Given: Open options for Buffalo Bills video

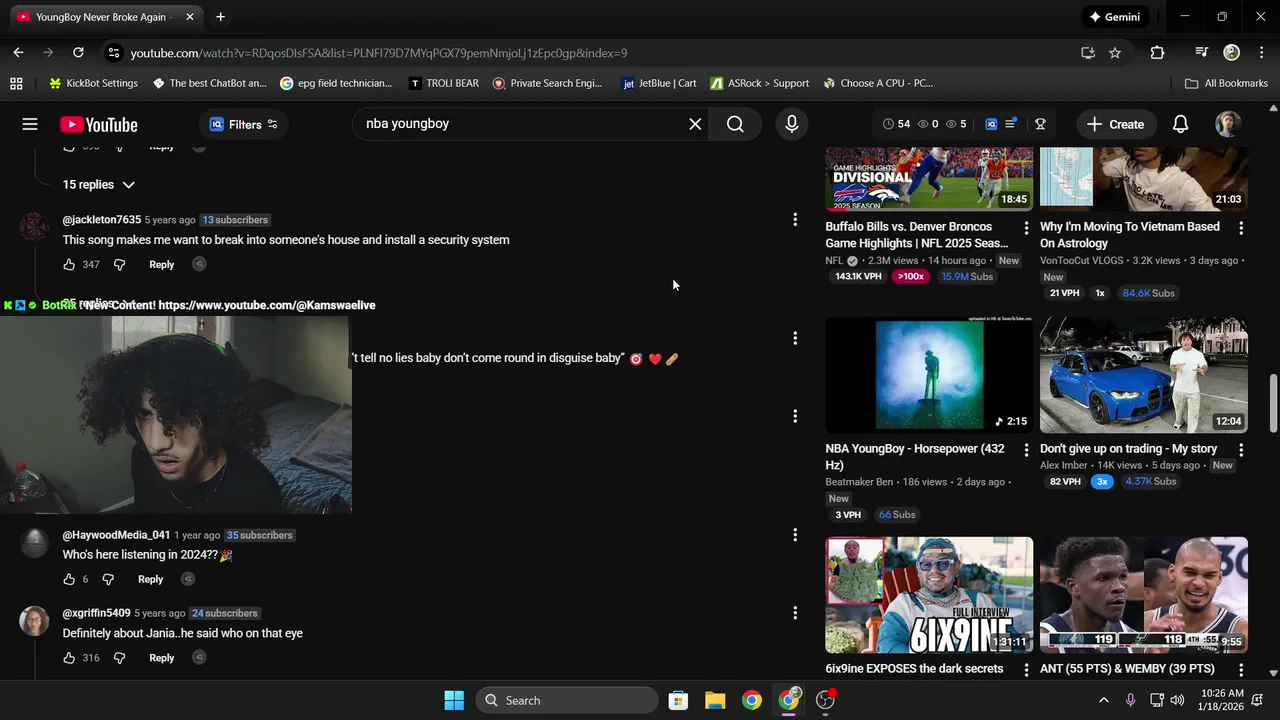Looking at the screenshot, I should (1025, 228).
